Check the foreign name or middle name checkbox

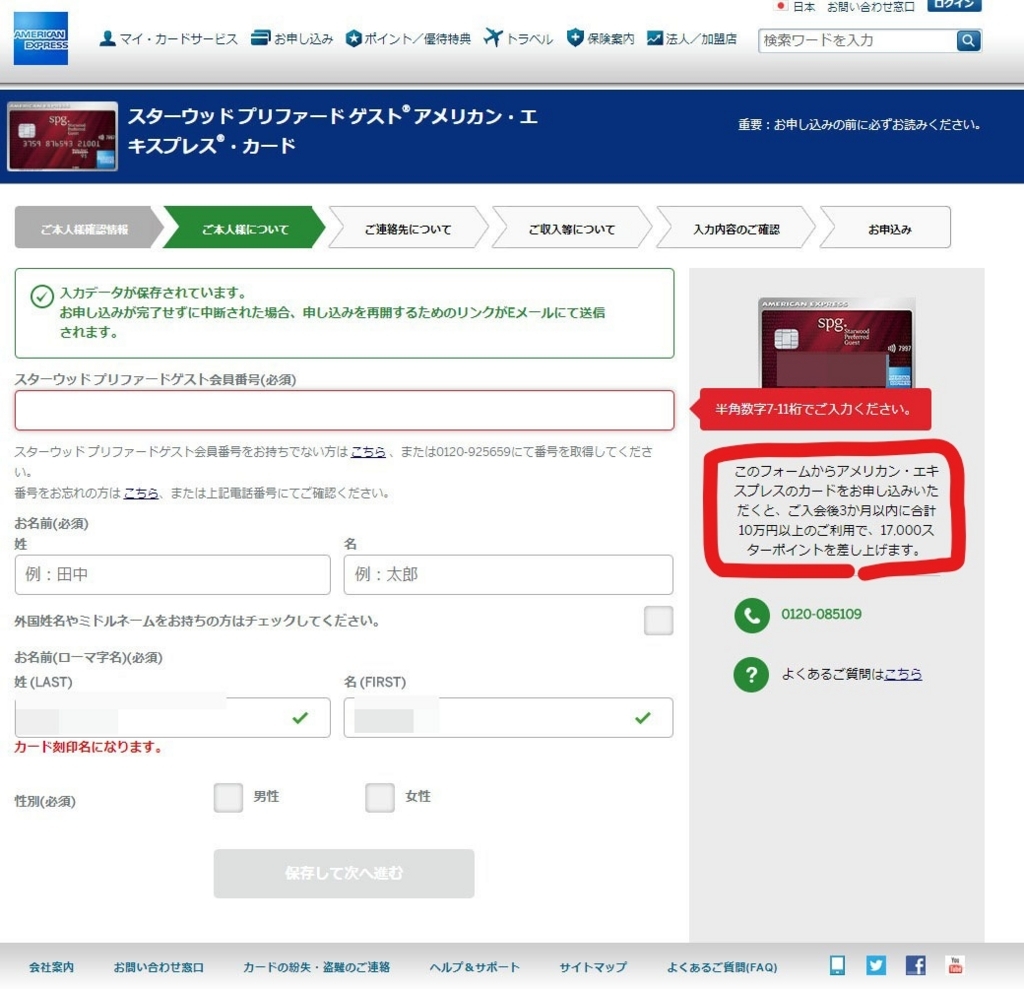tap(658, 620)
